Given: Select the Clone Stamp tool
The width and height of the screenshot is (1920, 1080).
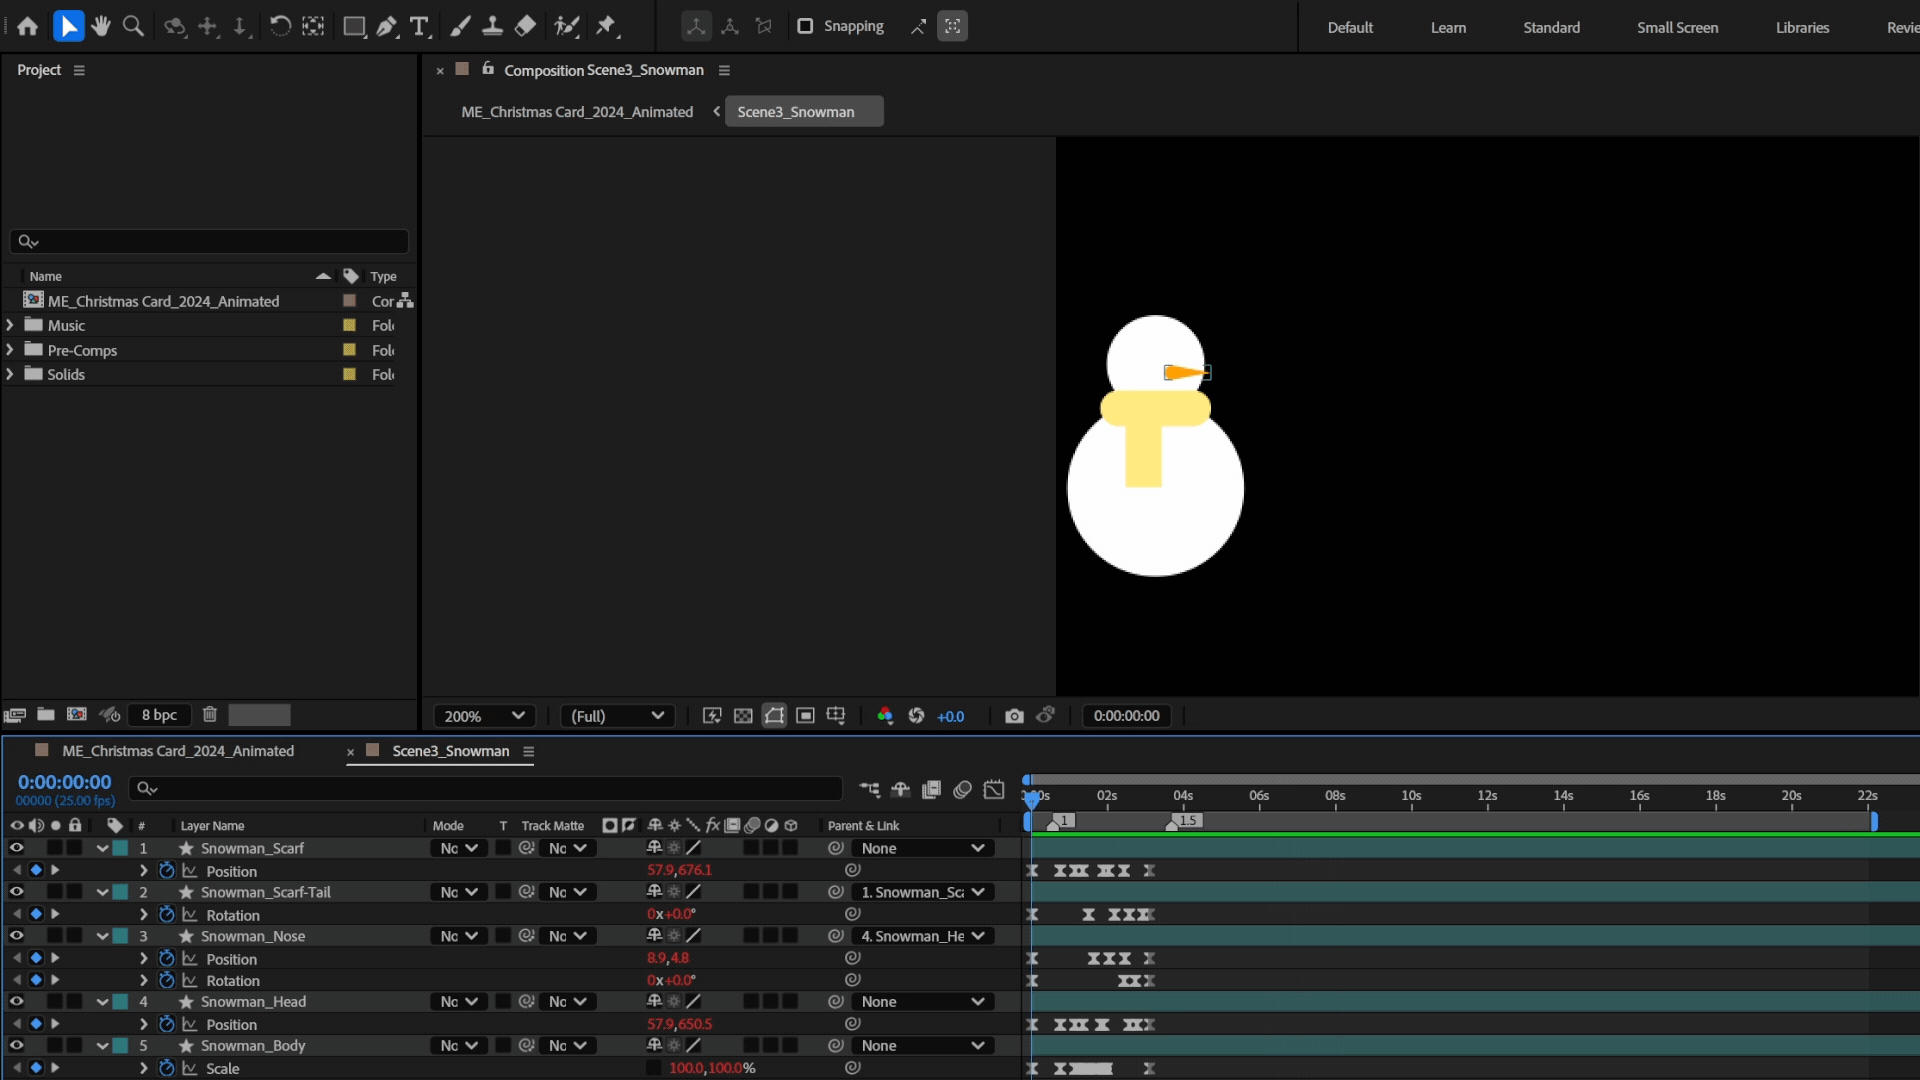Looking at the screenshot, I should point(492,26).
